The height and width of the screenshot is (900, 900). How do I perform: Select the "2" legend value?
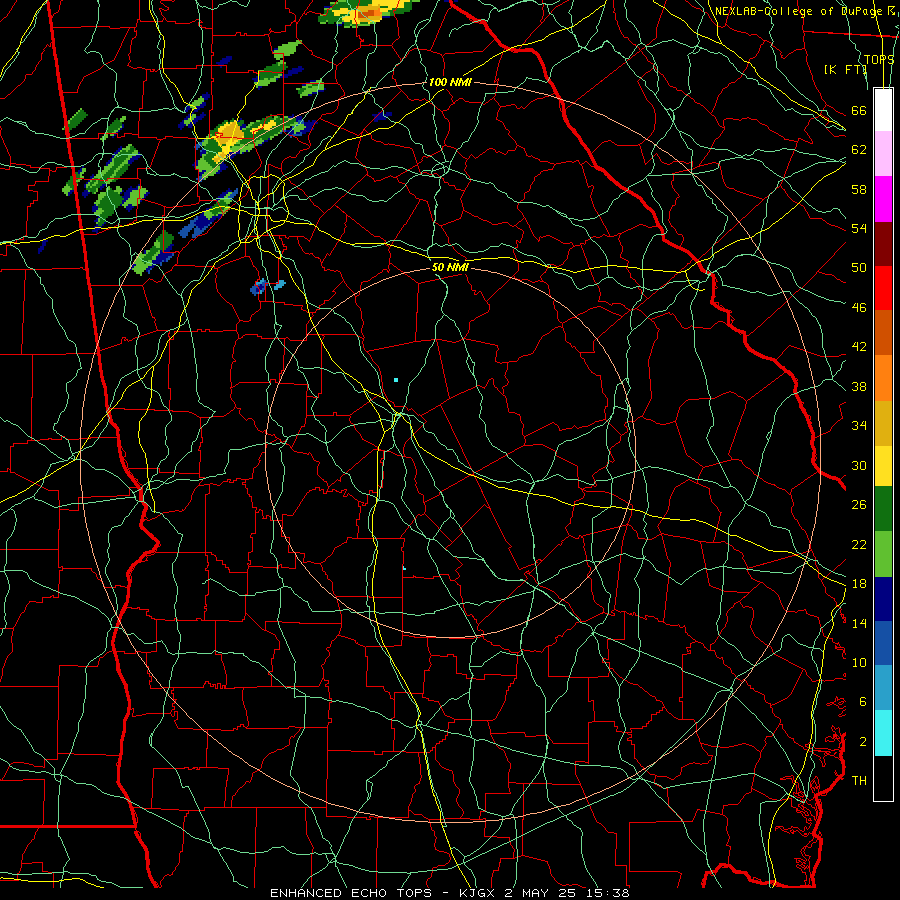click(x=862, y=741)
